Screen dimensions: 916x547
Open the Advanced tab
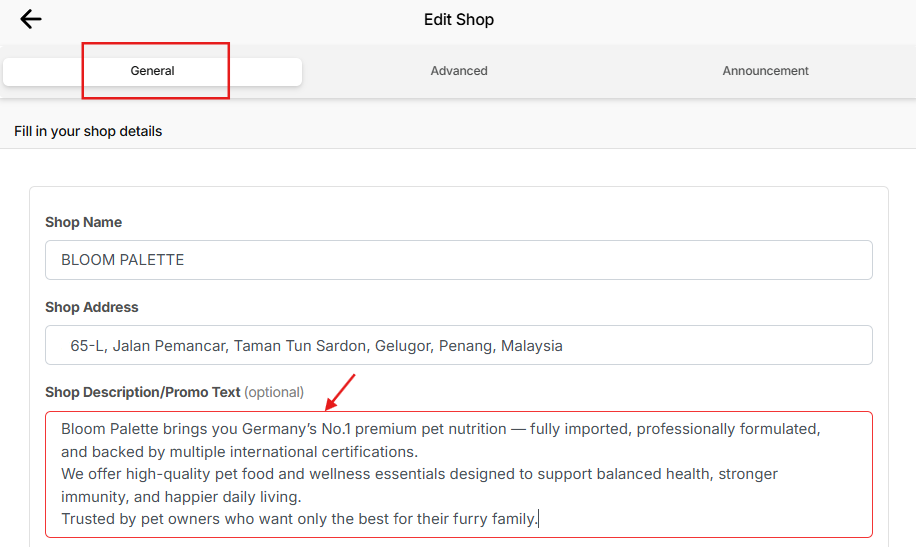(459, 71)
